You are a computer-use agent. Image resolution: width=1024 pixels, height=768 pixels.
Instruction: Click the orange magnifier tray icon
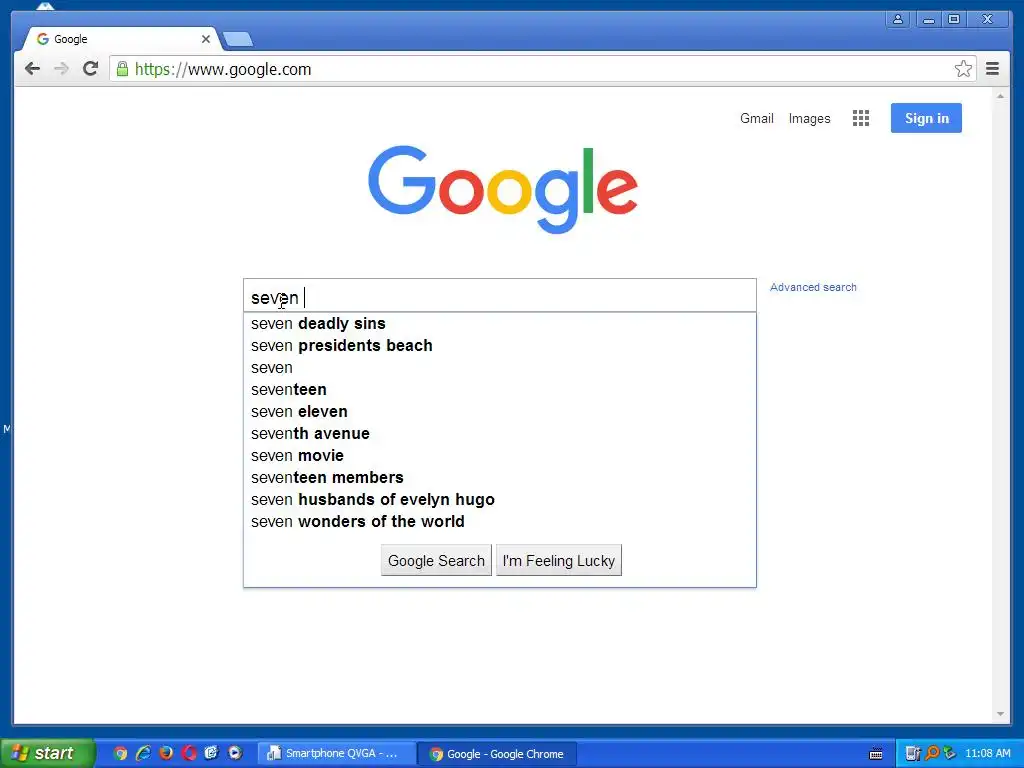932,754
